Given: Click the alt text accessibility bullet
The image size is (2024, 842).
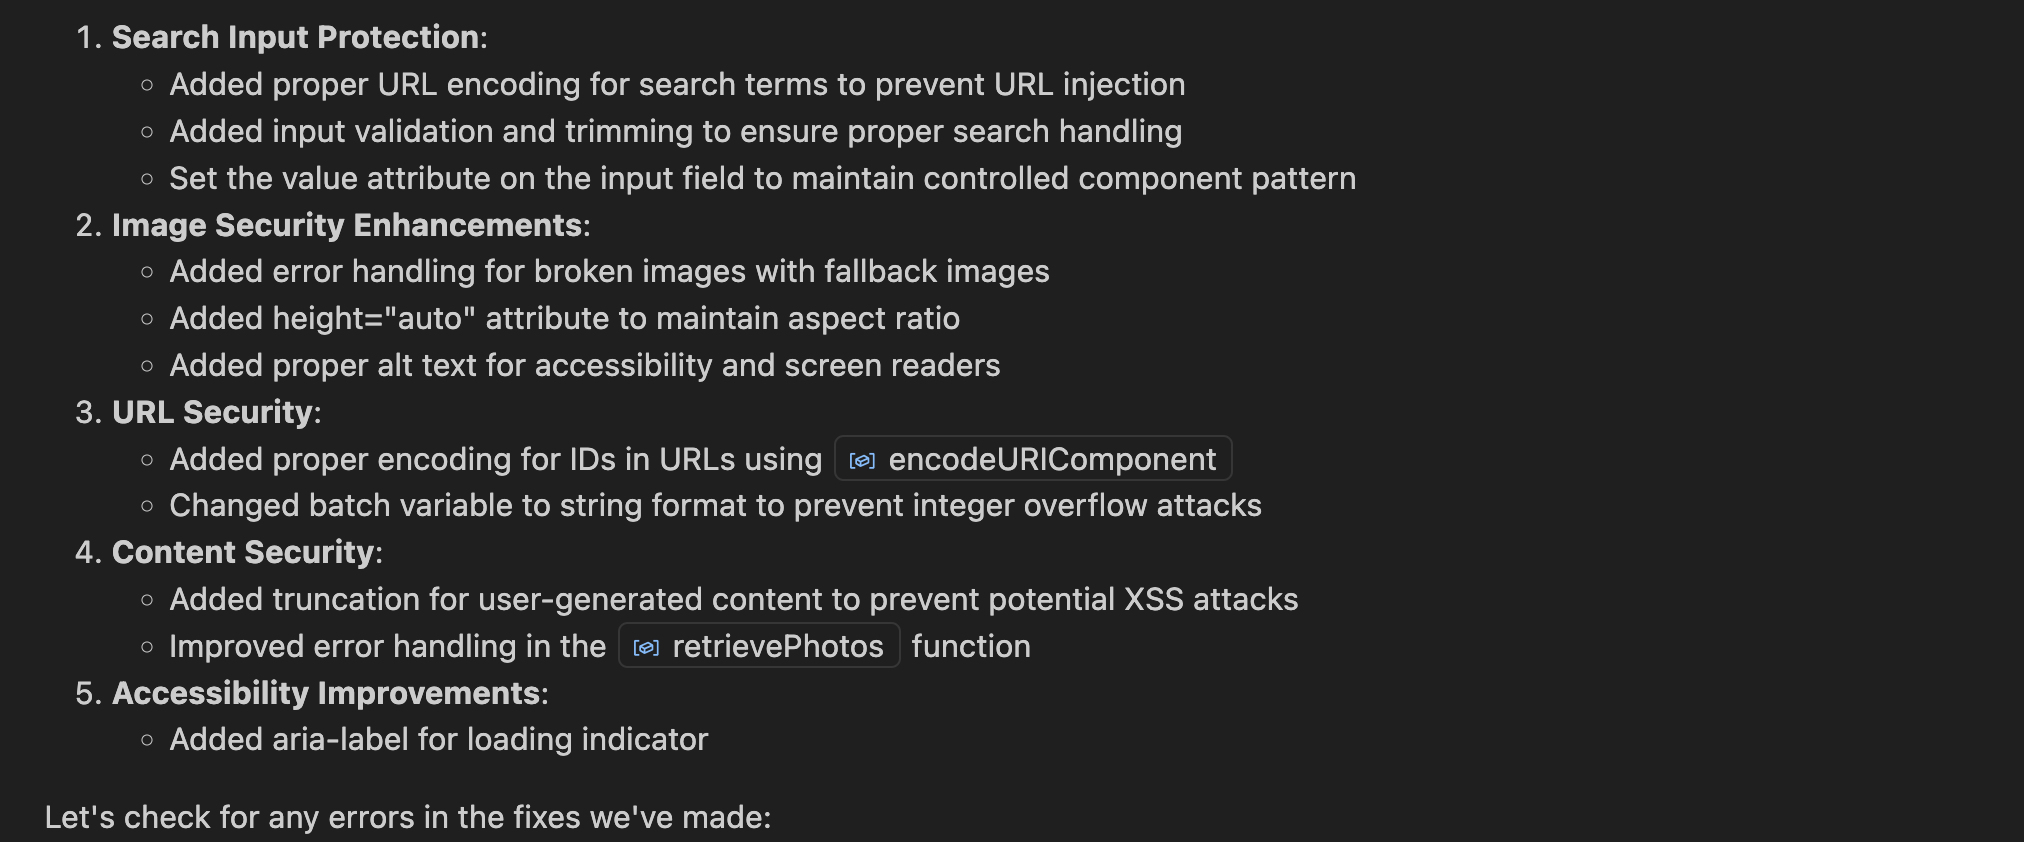Looking at the screenshot, I should pyautogui.click(x=584, y=365).
